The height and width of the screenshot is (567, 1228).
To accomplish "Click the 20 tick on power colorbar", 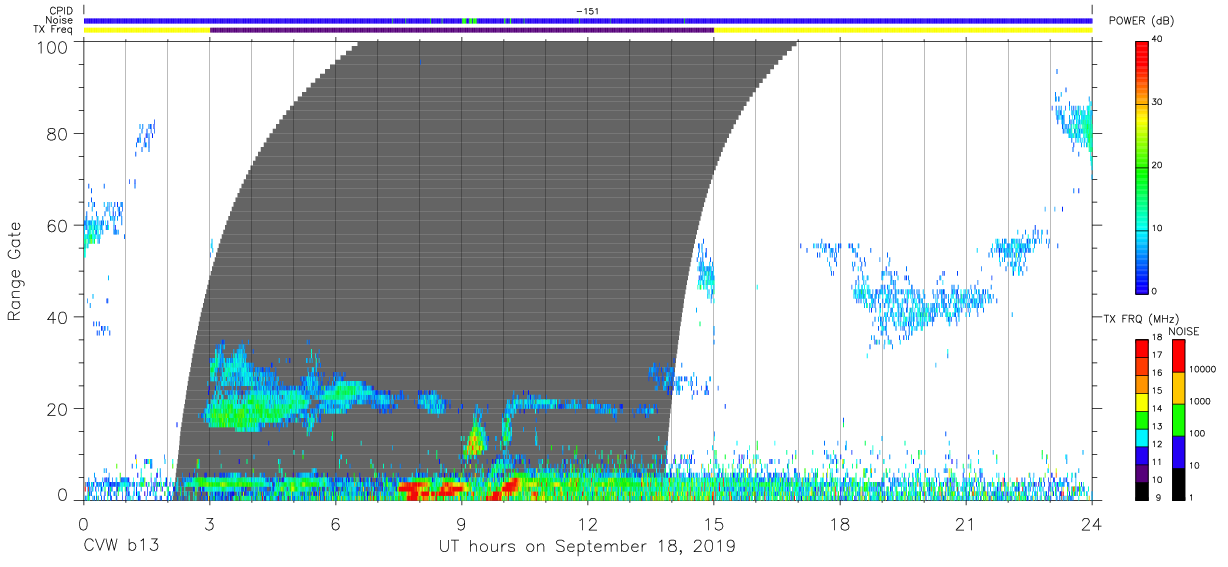I will click(x=1156, y=165).
